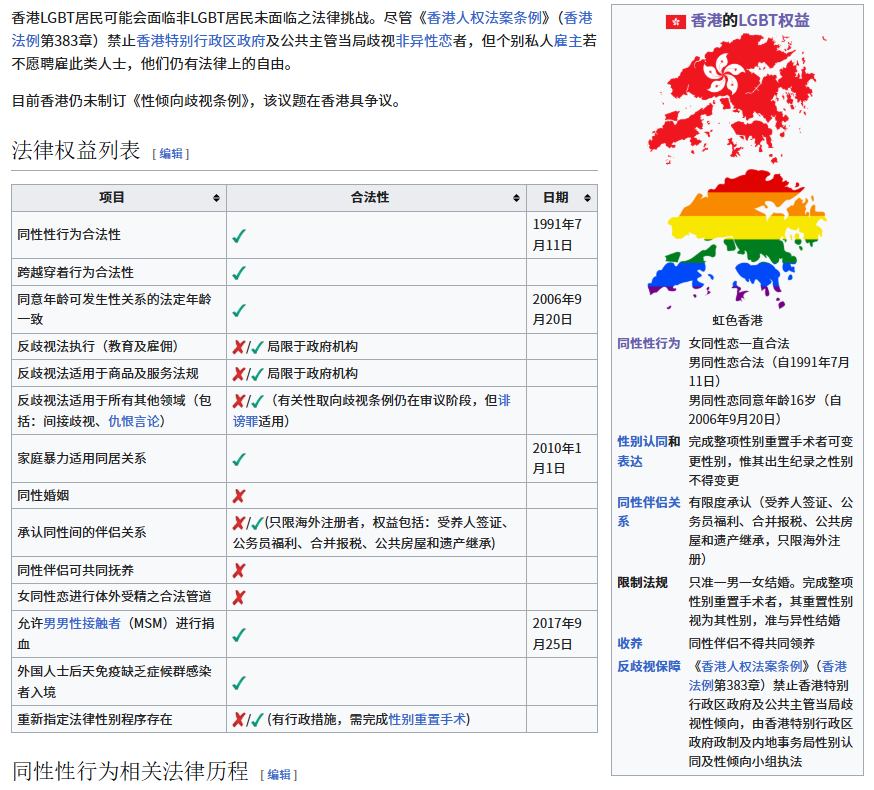Follow the 非异性恋 link
Screen dimensions: 874x790
click(424, 41)
